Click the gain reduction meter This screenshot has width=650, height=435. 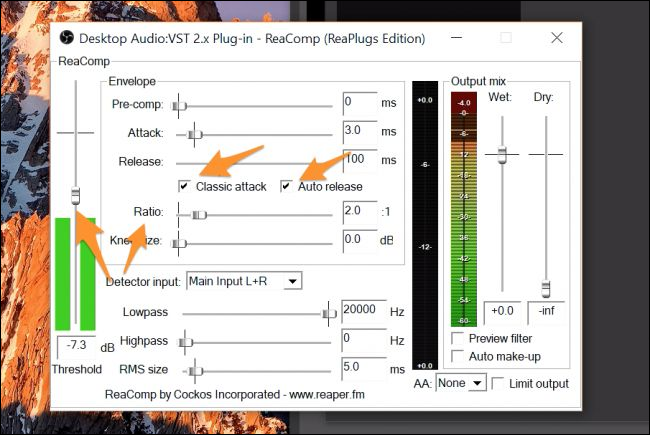(x=425, y=225)
